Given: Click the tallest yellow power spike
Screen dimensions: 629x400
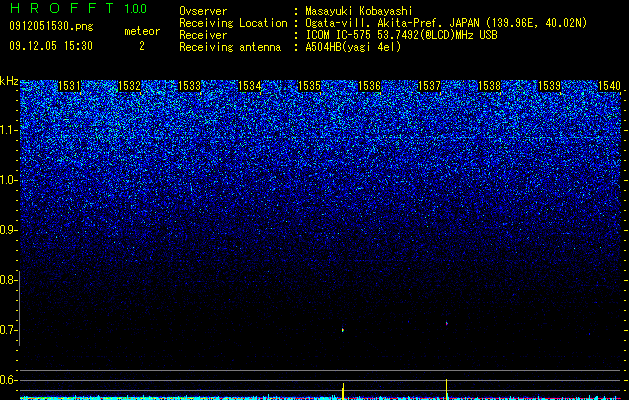Looking at the screenshot, I should (446, 388).
